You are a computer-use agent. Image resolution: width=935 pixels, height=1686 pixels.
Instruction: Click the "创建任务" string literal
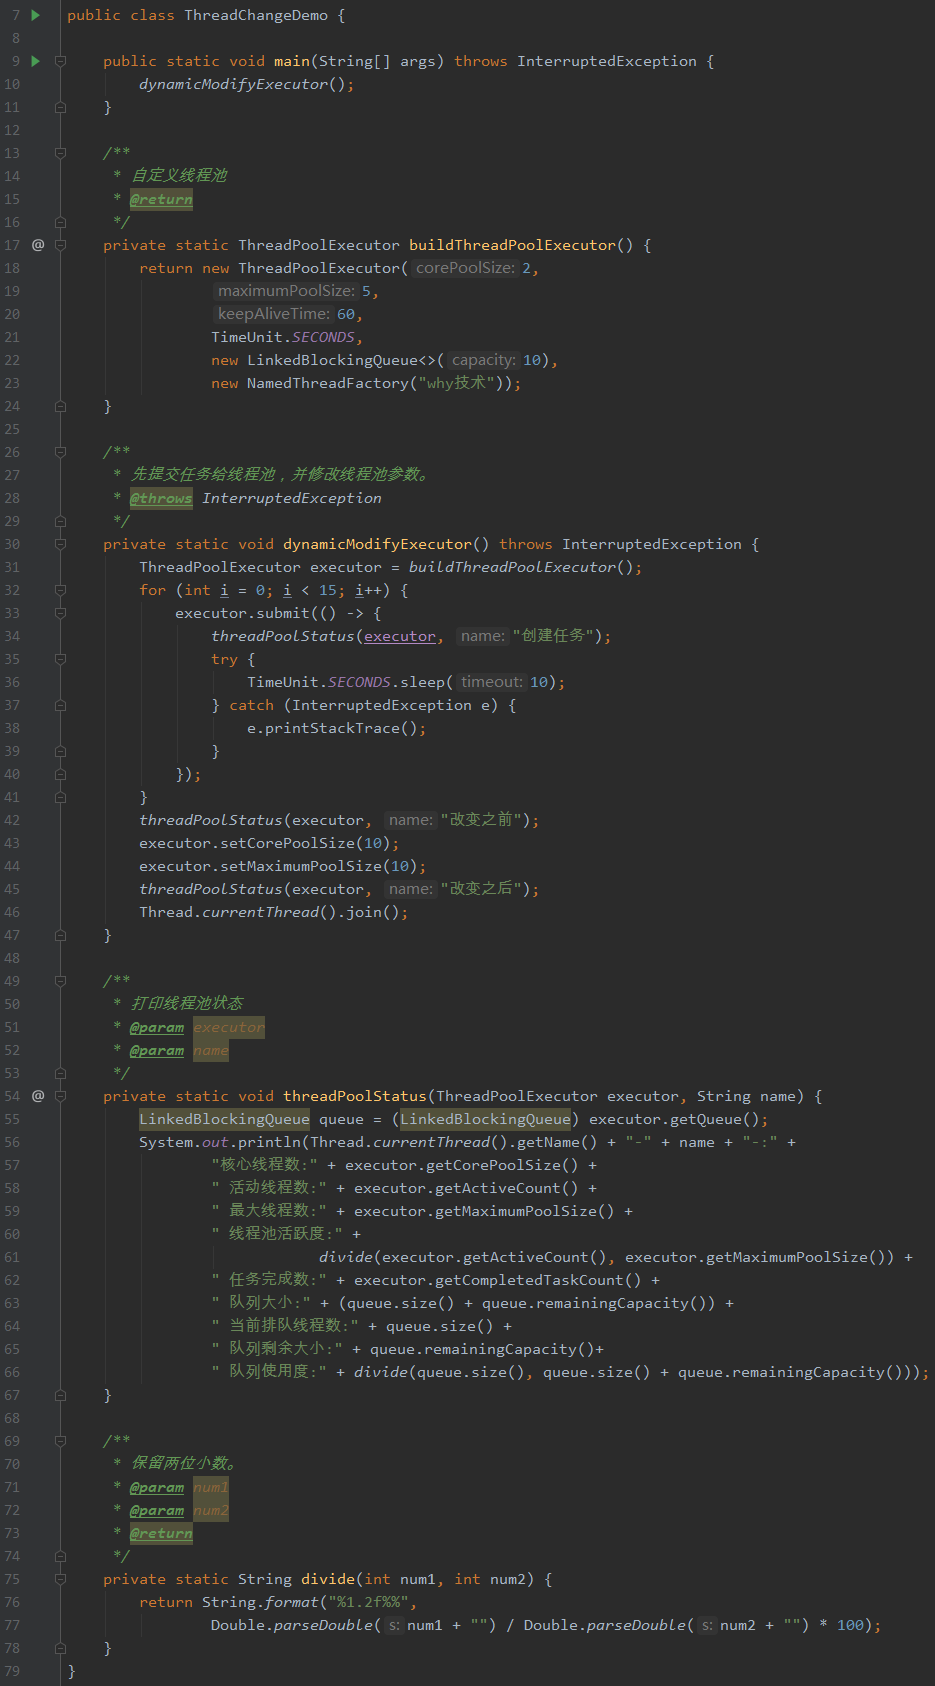(x=554, y=636)
